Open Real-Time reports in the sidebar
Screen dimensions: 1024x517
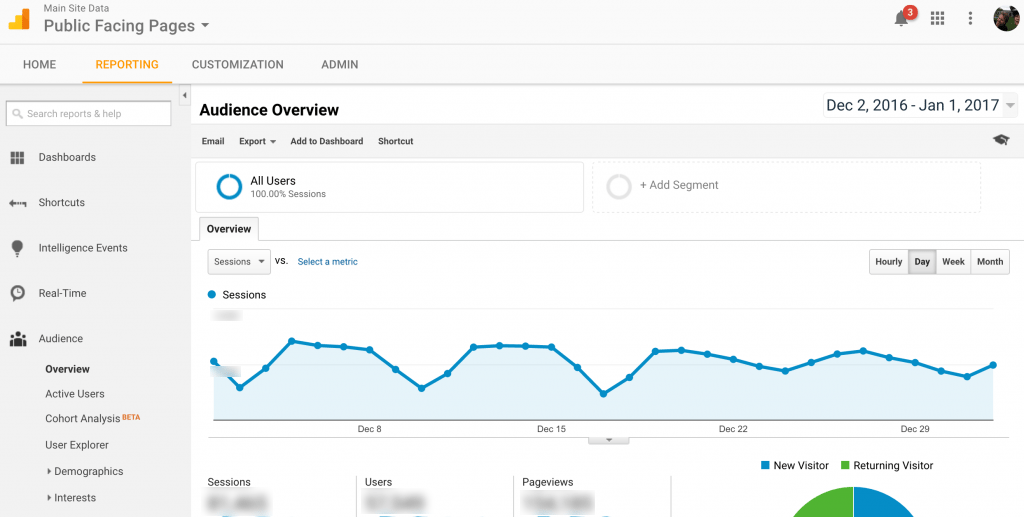tap(62, 293)
